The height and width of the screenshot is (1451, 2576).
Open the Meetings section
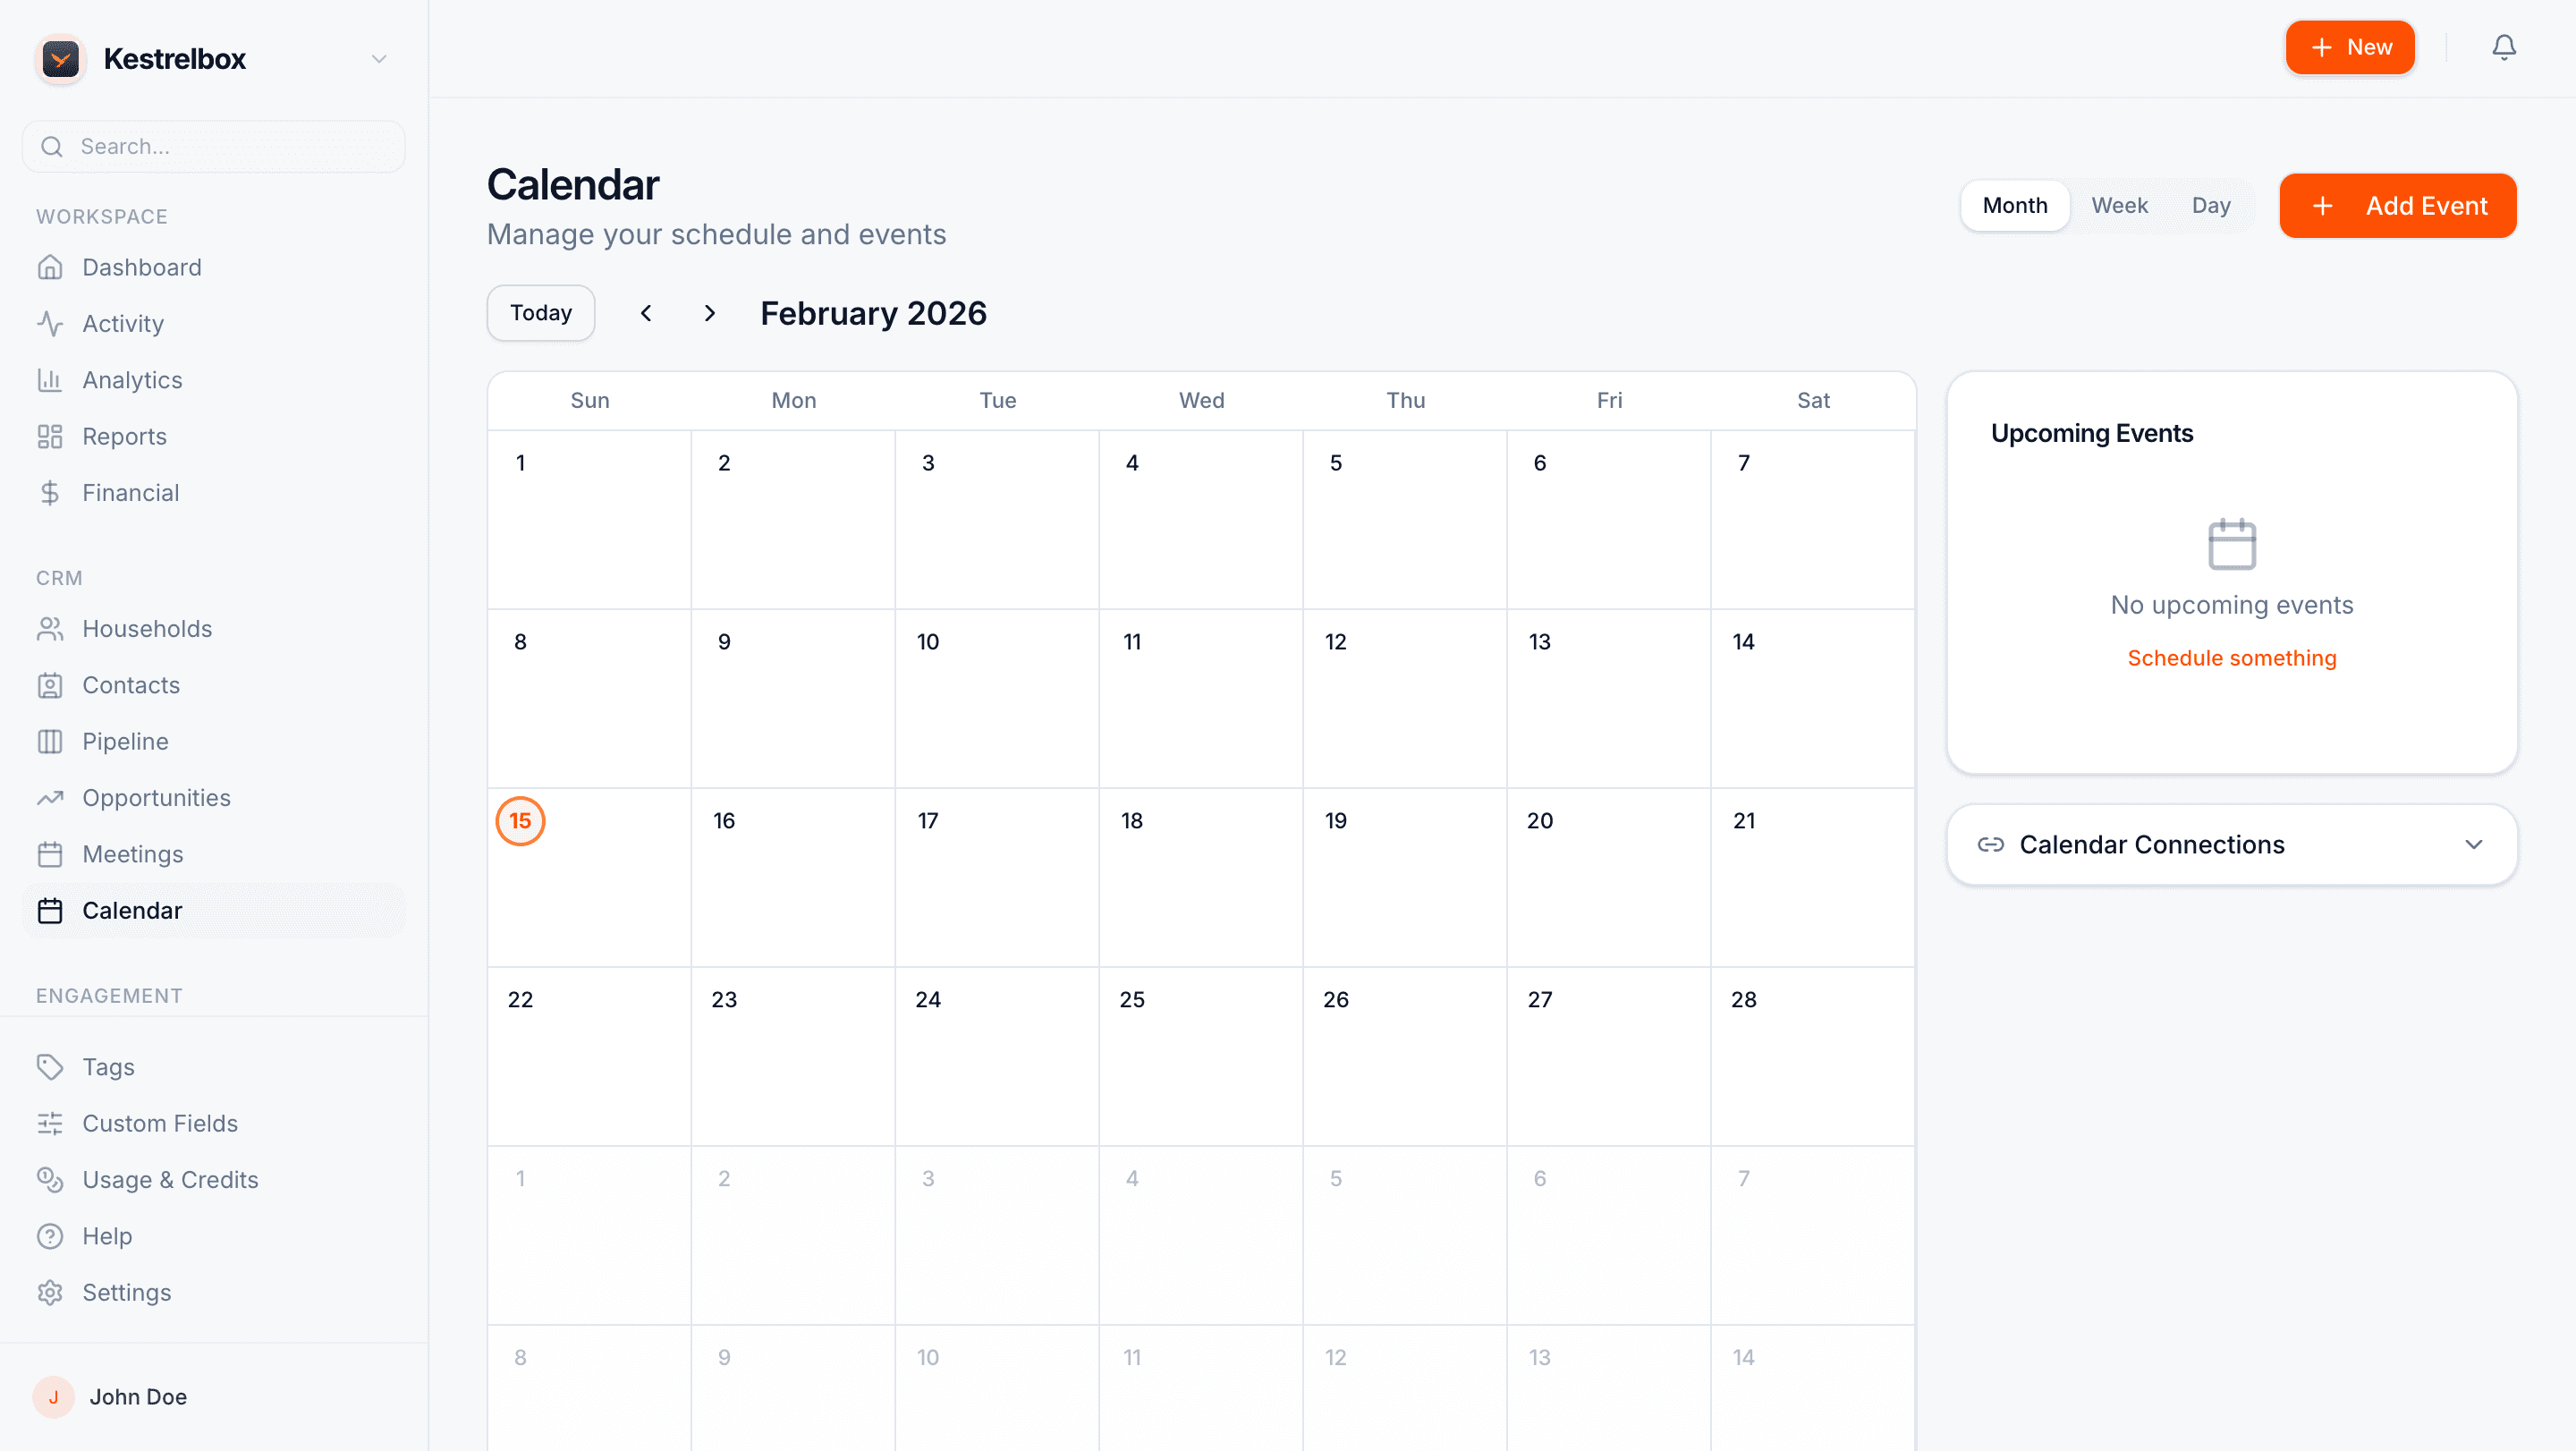(x=132, y=854)
